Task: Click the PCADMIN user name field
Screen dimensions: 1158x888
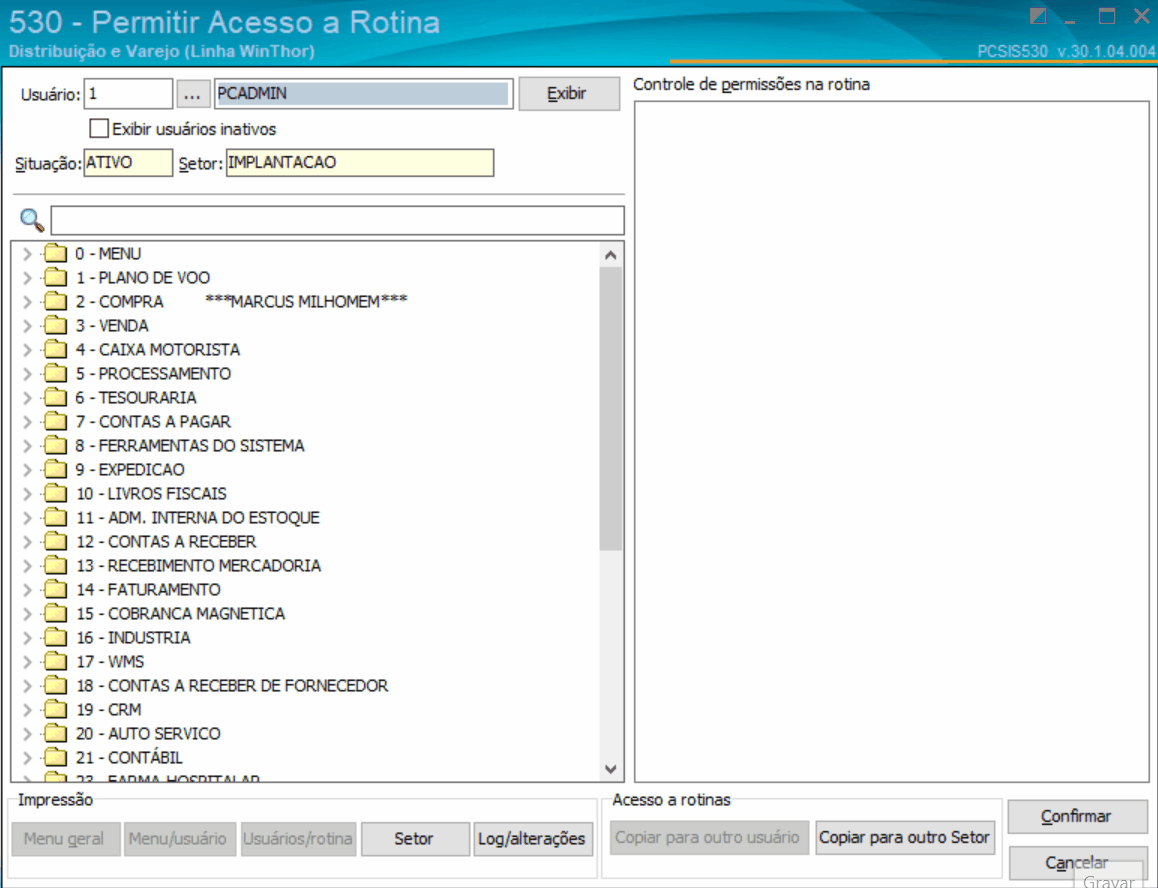Action: point(363,94)
